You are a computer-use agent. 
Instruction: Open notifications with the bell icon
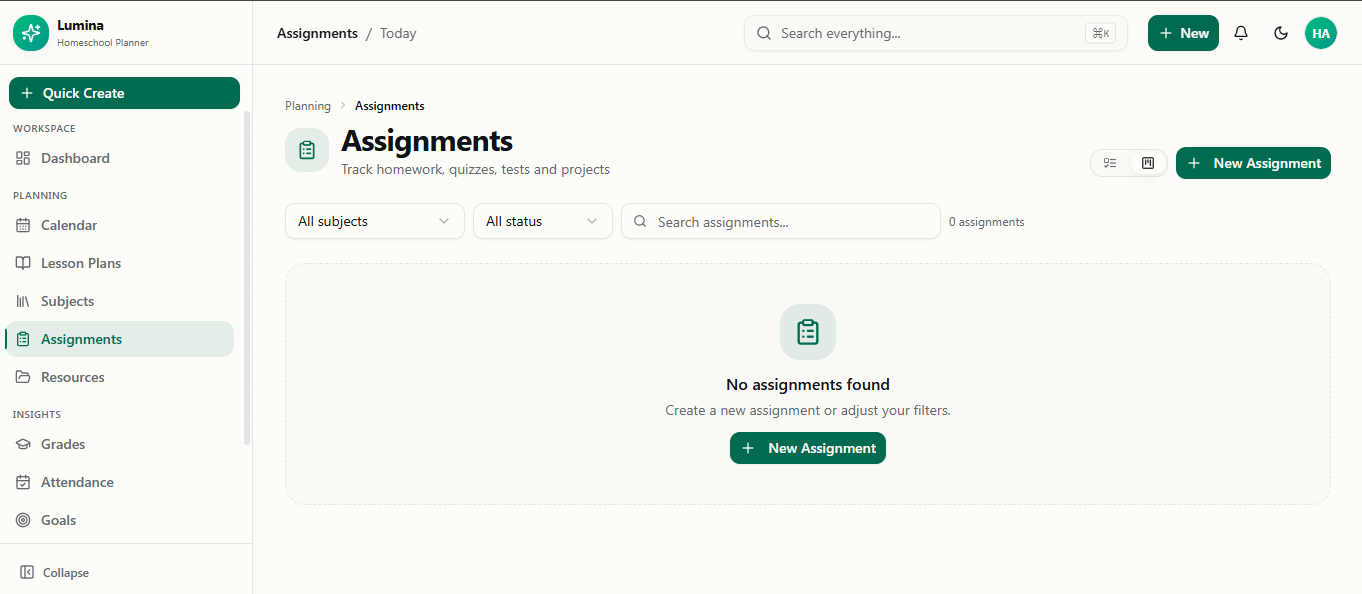(x=1241, y=33)
